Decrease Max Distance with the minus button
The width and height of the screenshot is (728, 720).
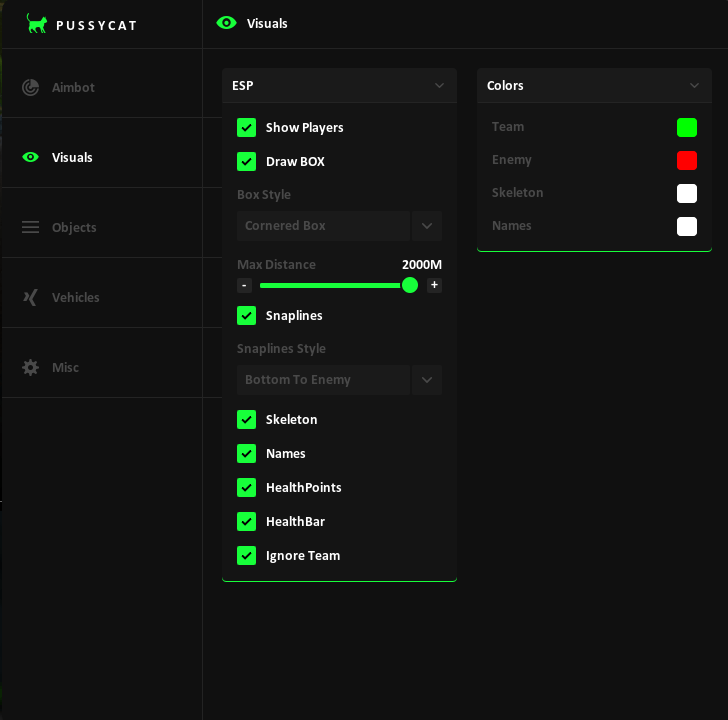click(244, 285)
